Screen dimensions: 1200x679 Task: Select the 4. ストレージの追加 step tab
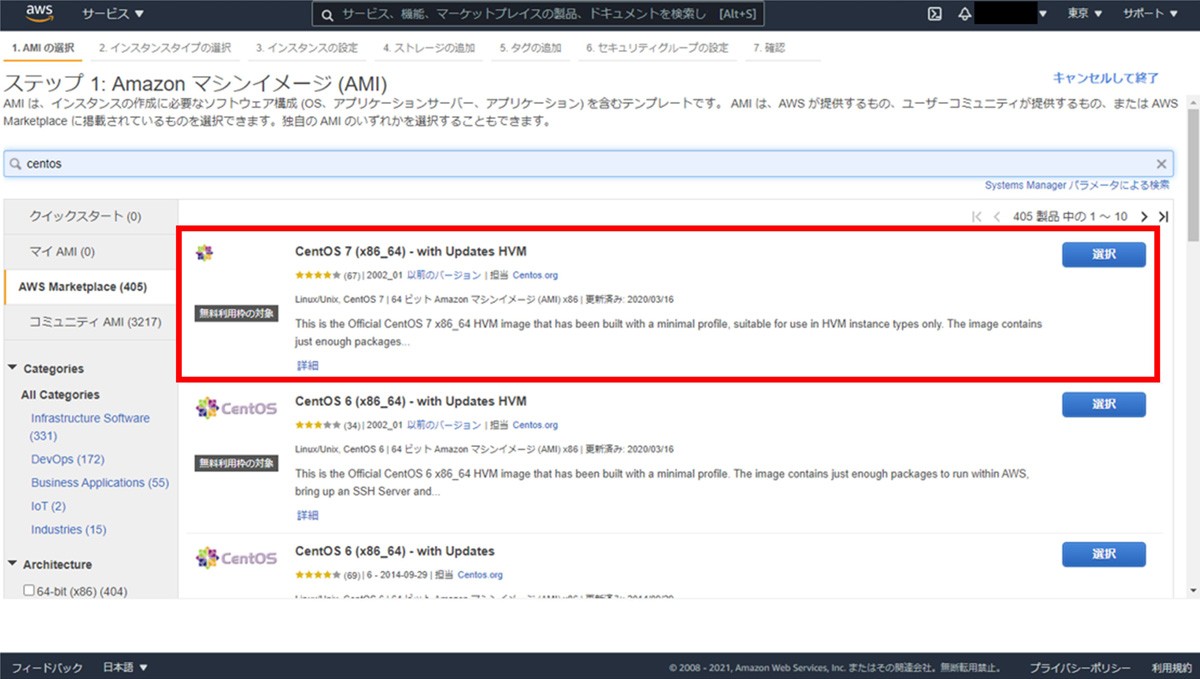pyautogui.click(x=429, y=48)
